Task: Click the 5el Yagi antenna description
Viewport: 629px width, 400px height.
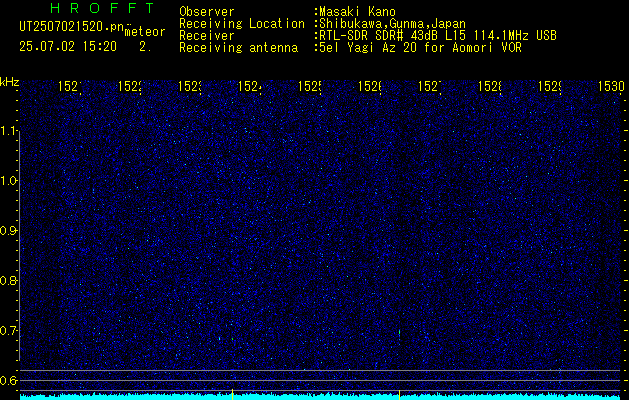Action: pos(420,48)
